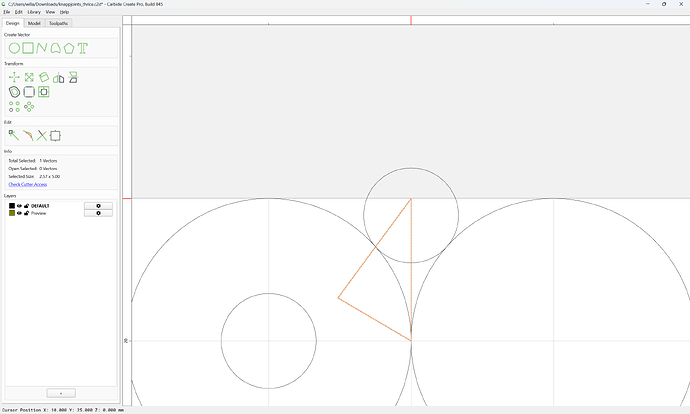Screen dimensions: 690x414
Task: Activate the Resize transform tool
Action: (x=29, y=77)
